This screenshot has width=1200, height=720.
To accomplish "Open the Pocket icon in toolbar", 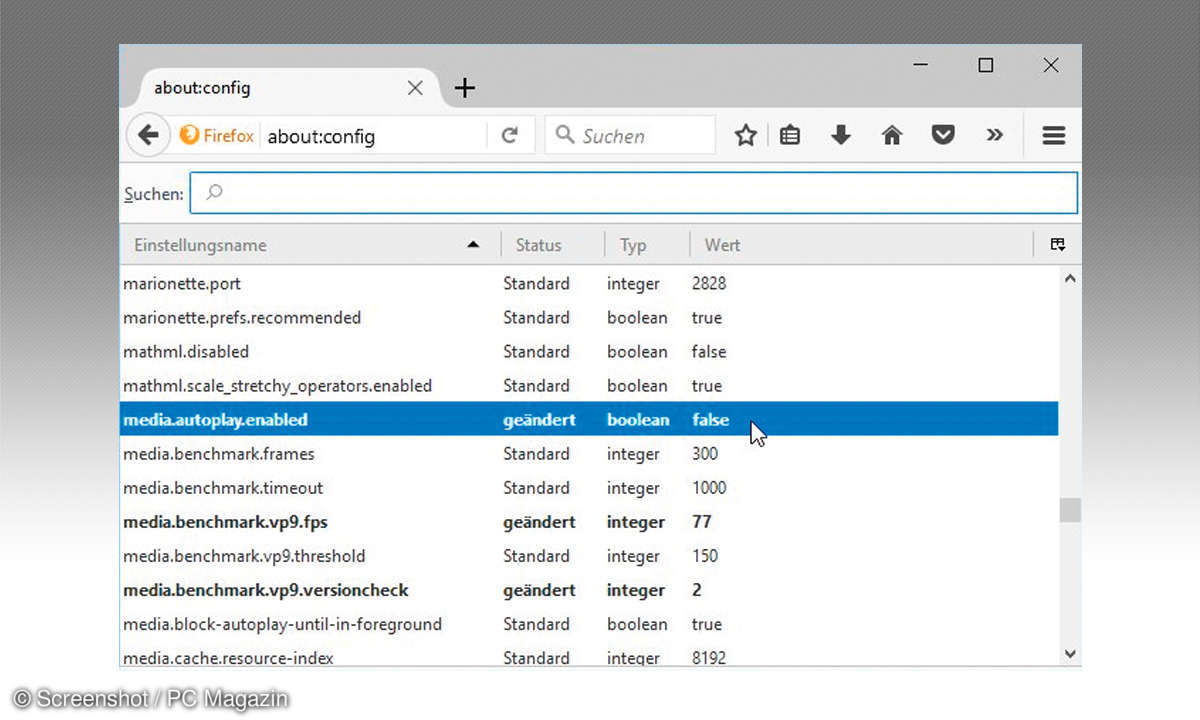I will (943, 135).
